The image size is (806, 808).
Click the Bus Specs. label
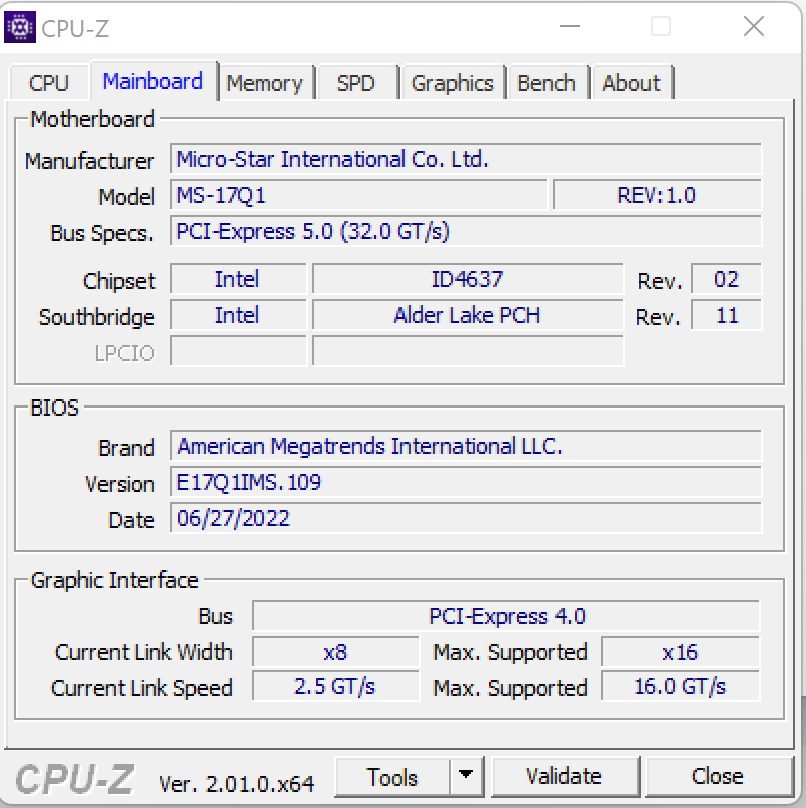(102, 233)
